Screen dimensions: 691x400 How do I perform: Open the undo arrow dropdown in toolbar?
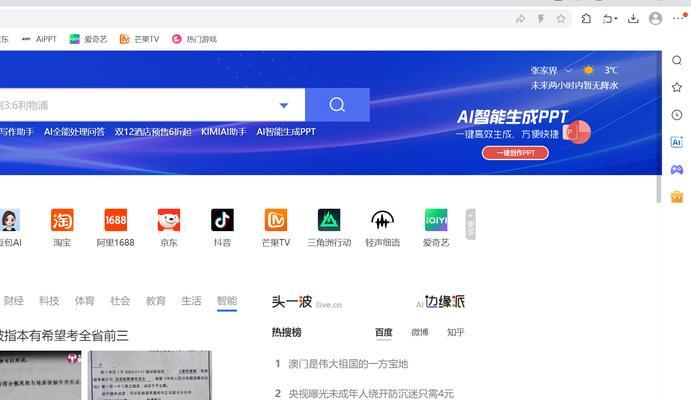(610, 19)
